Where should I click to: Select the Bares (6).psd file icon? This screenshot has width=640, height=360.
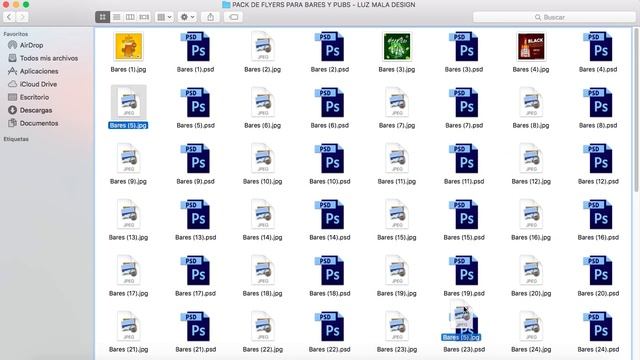pos(330,102)
